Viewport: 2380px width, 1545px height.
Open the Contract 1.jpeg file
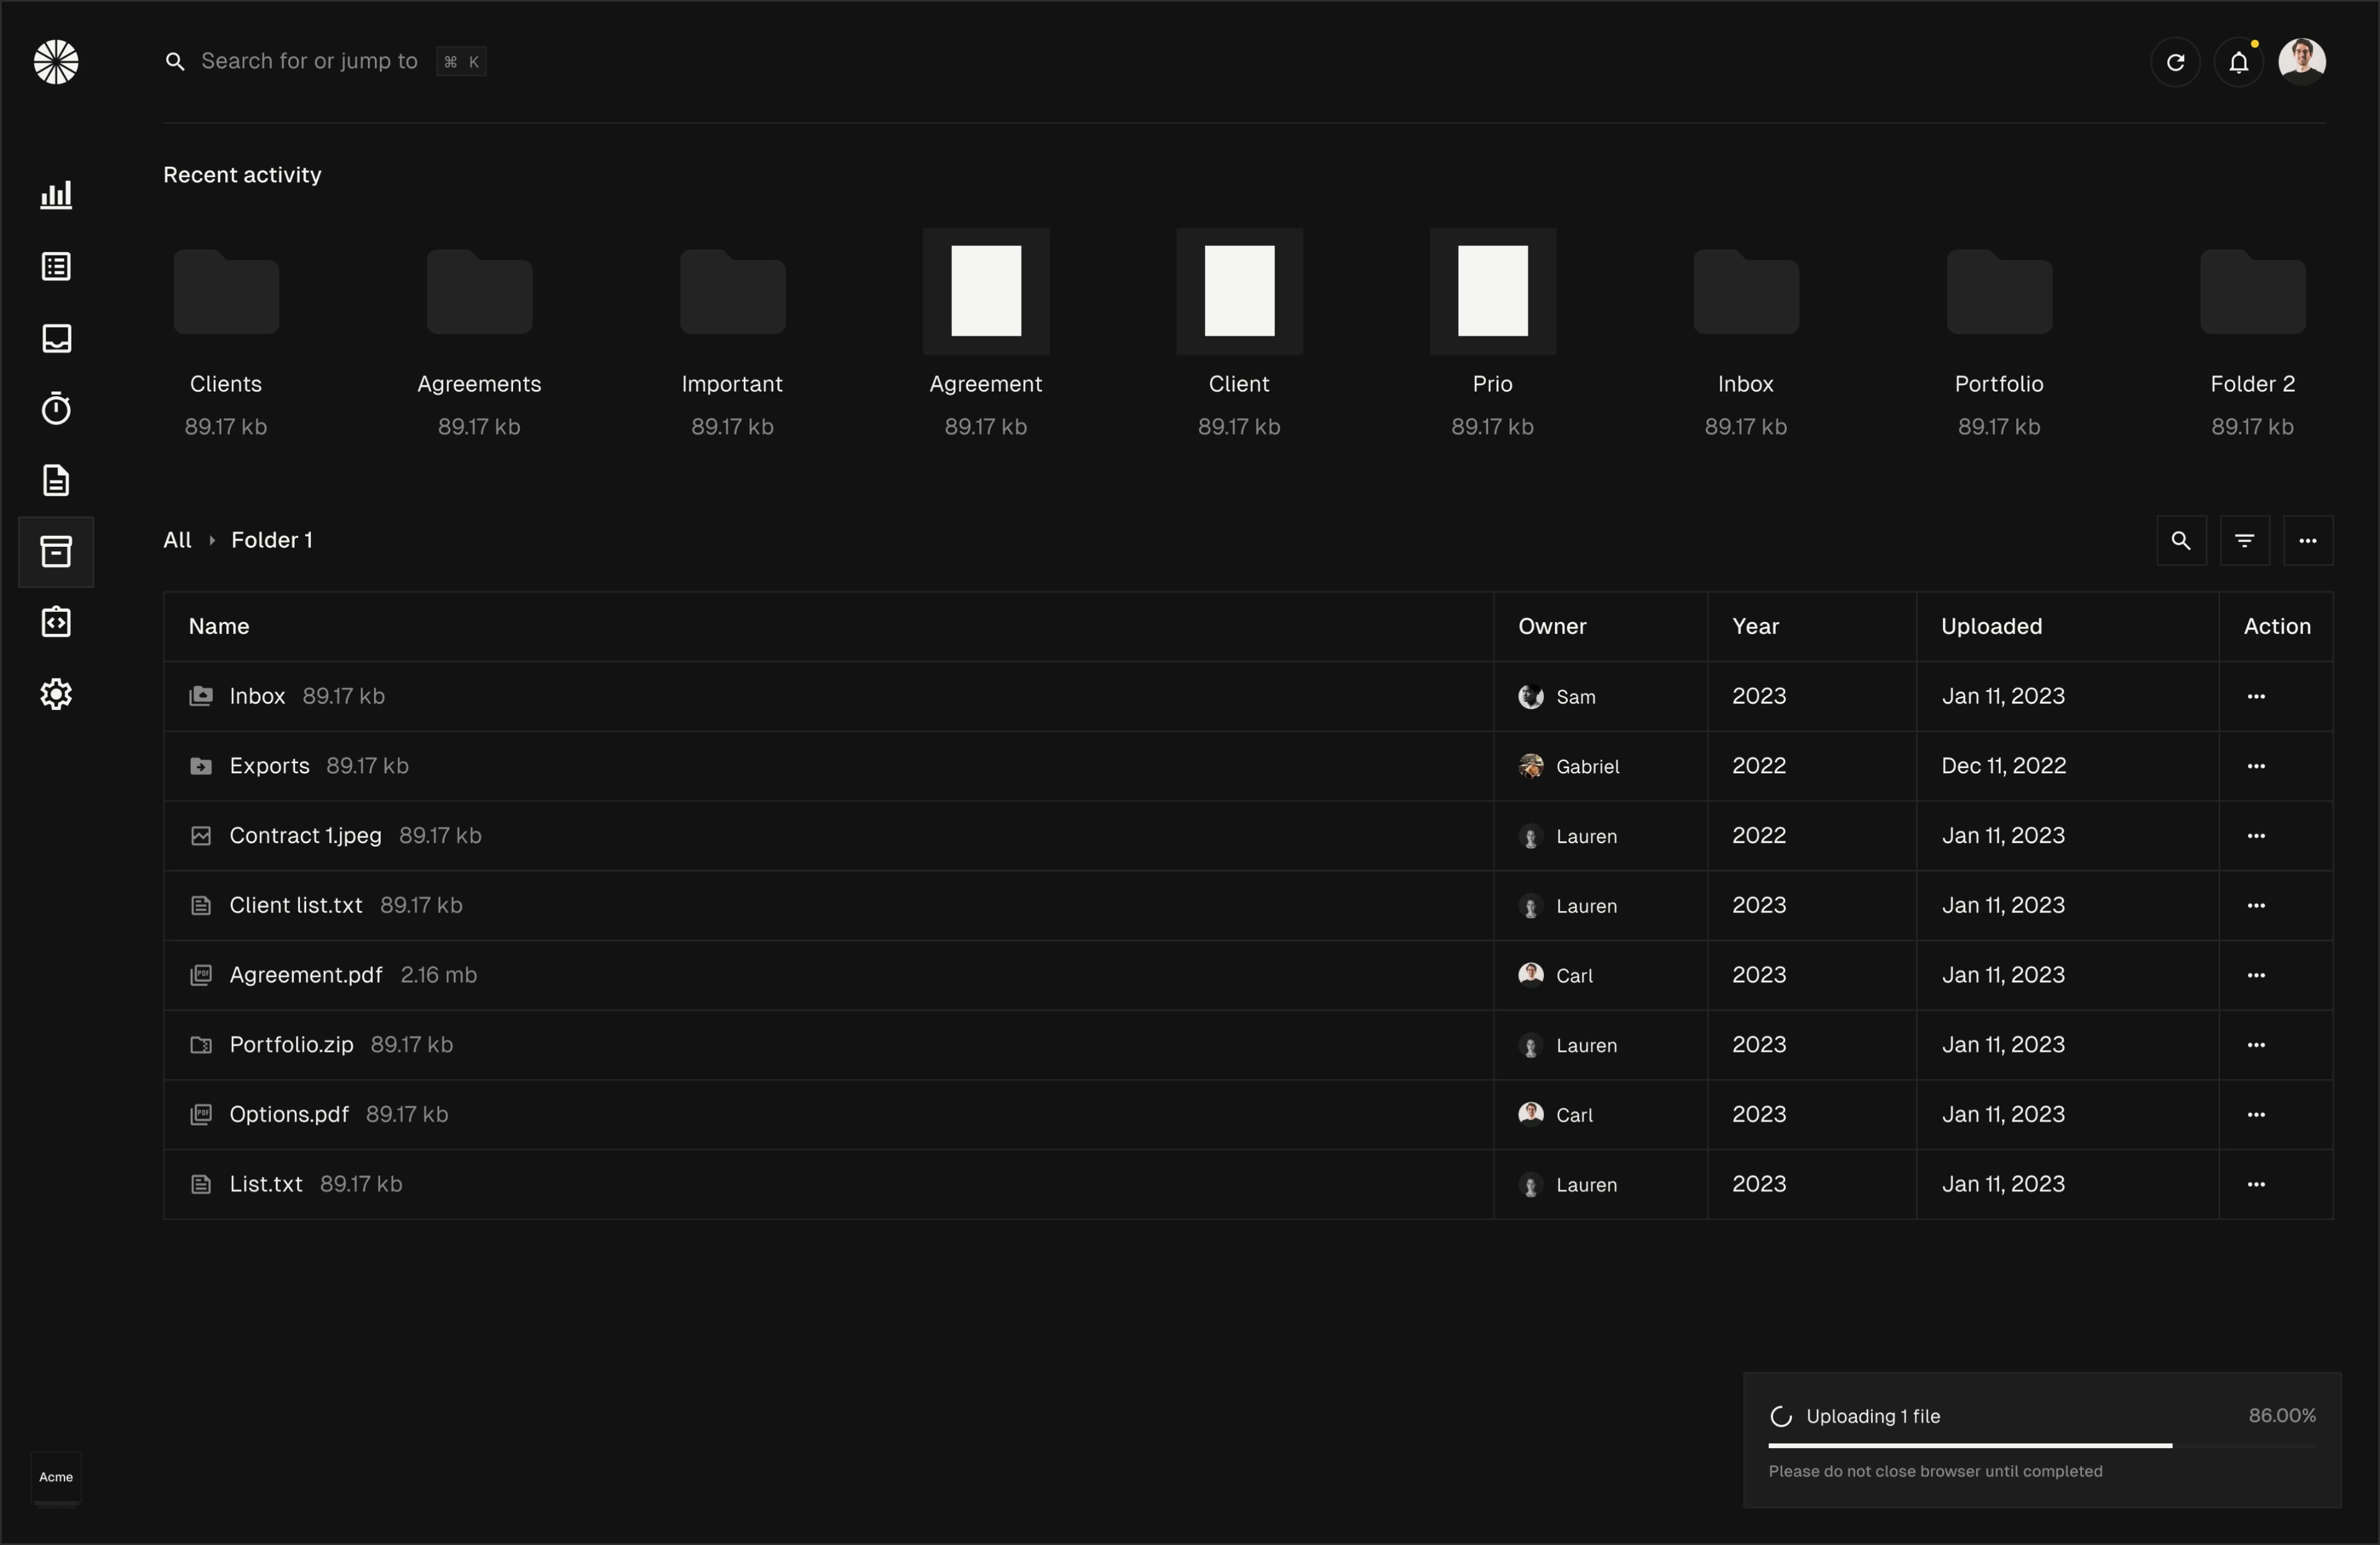tap(305, 836)
